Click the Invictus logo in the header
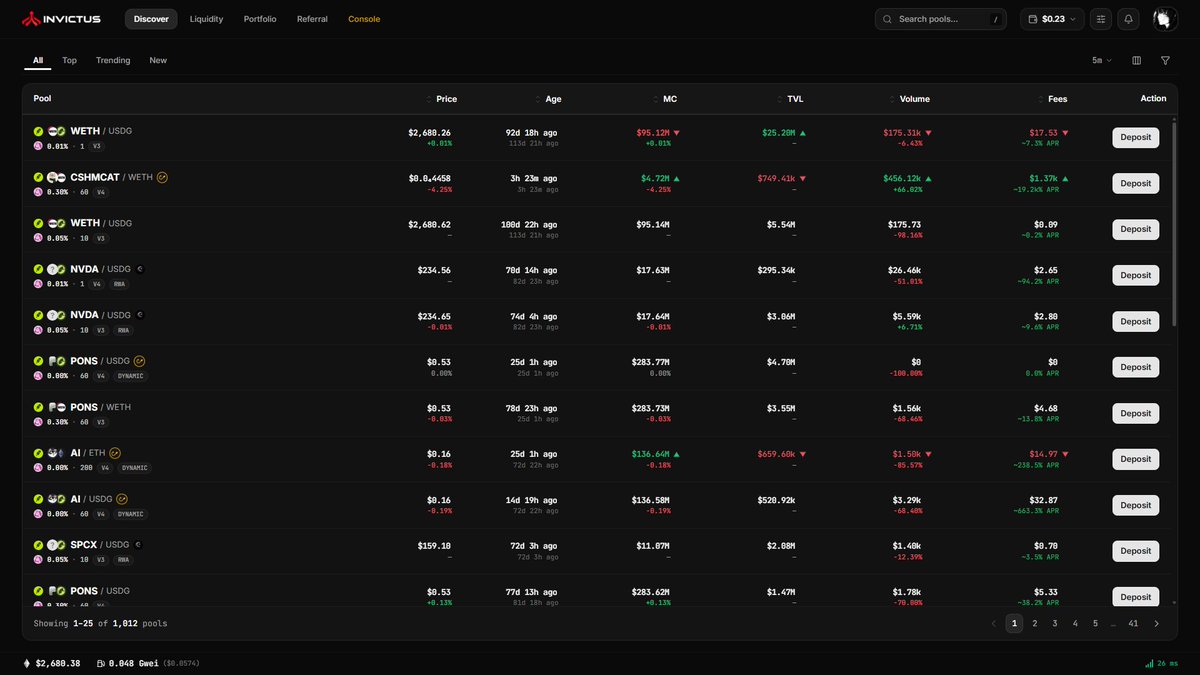This screenshot has height=675, width=1200. 62,19
